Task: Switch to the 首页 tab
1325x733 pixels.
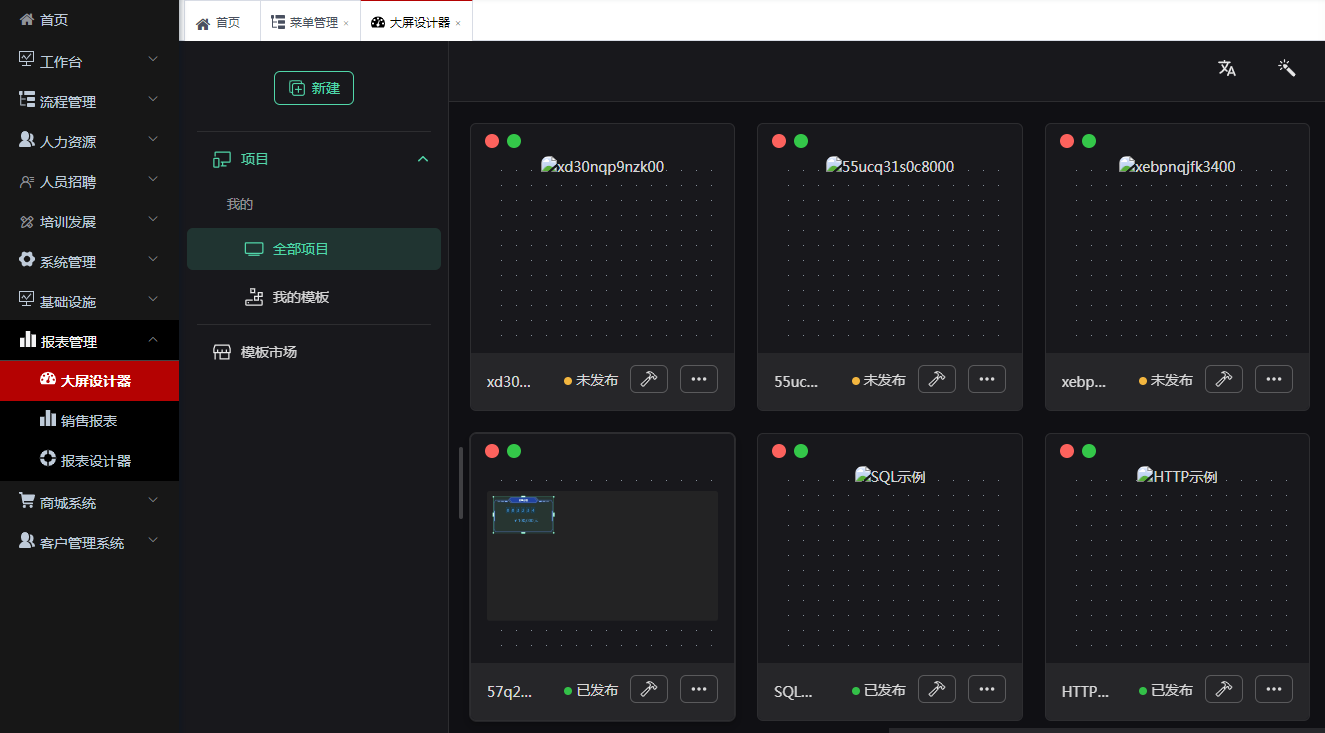Action: [222, 22]
